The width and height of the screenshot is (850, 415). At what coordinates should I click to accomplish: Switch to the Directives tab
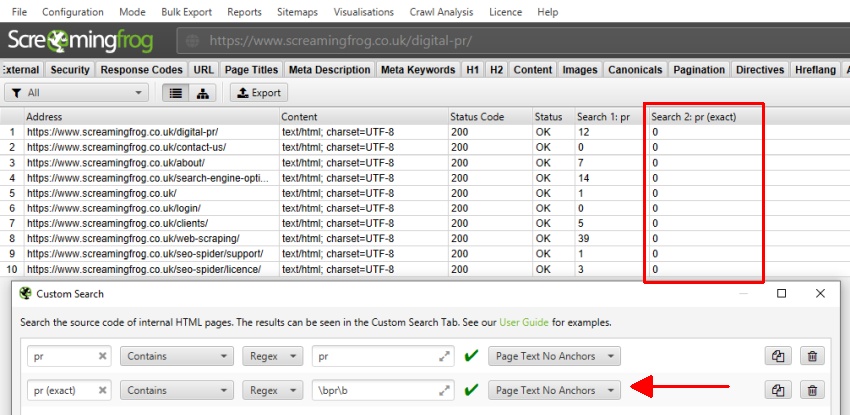coord(760,70)
